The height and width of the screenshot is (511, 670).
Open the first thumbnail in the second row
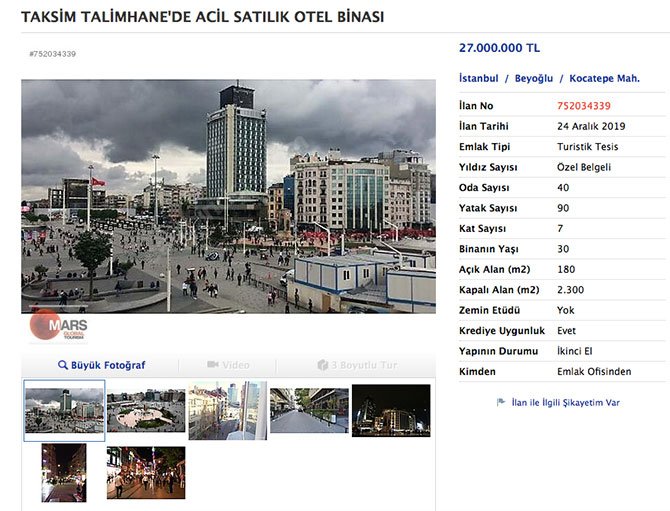click(64, 472)
